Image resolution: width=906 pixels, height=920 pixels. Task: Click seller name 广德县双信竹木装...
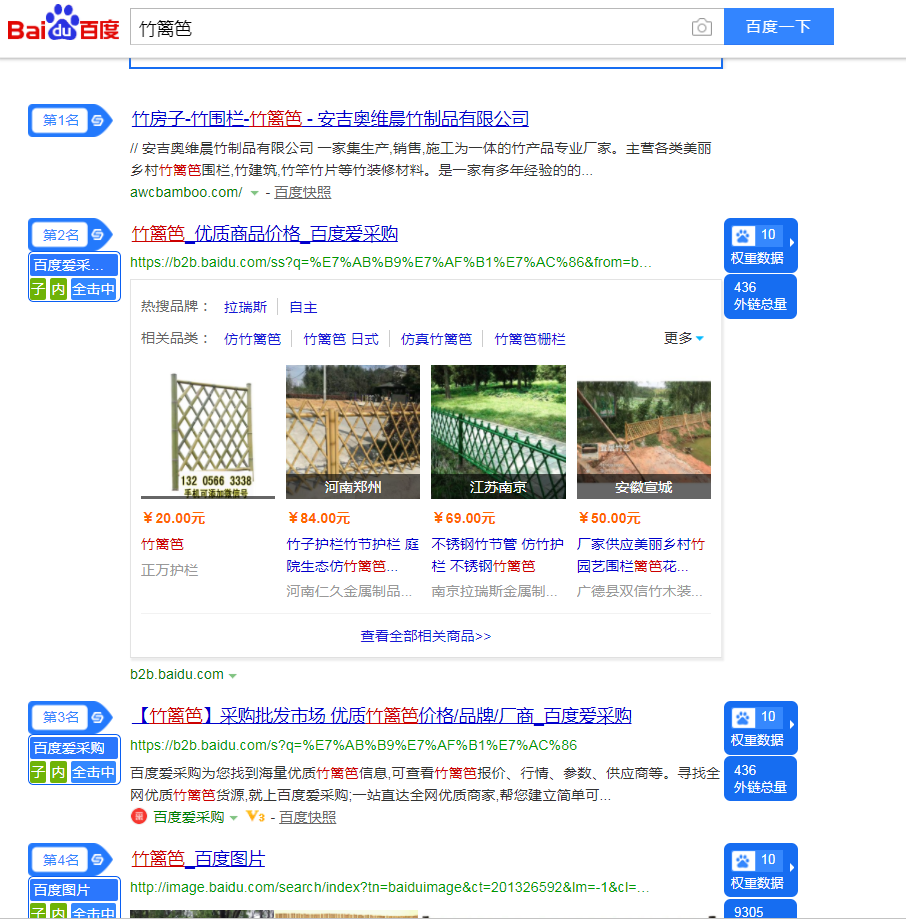(x=640, y=591)
